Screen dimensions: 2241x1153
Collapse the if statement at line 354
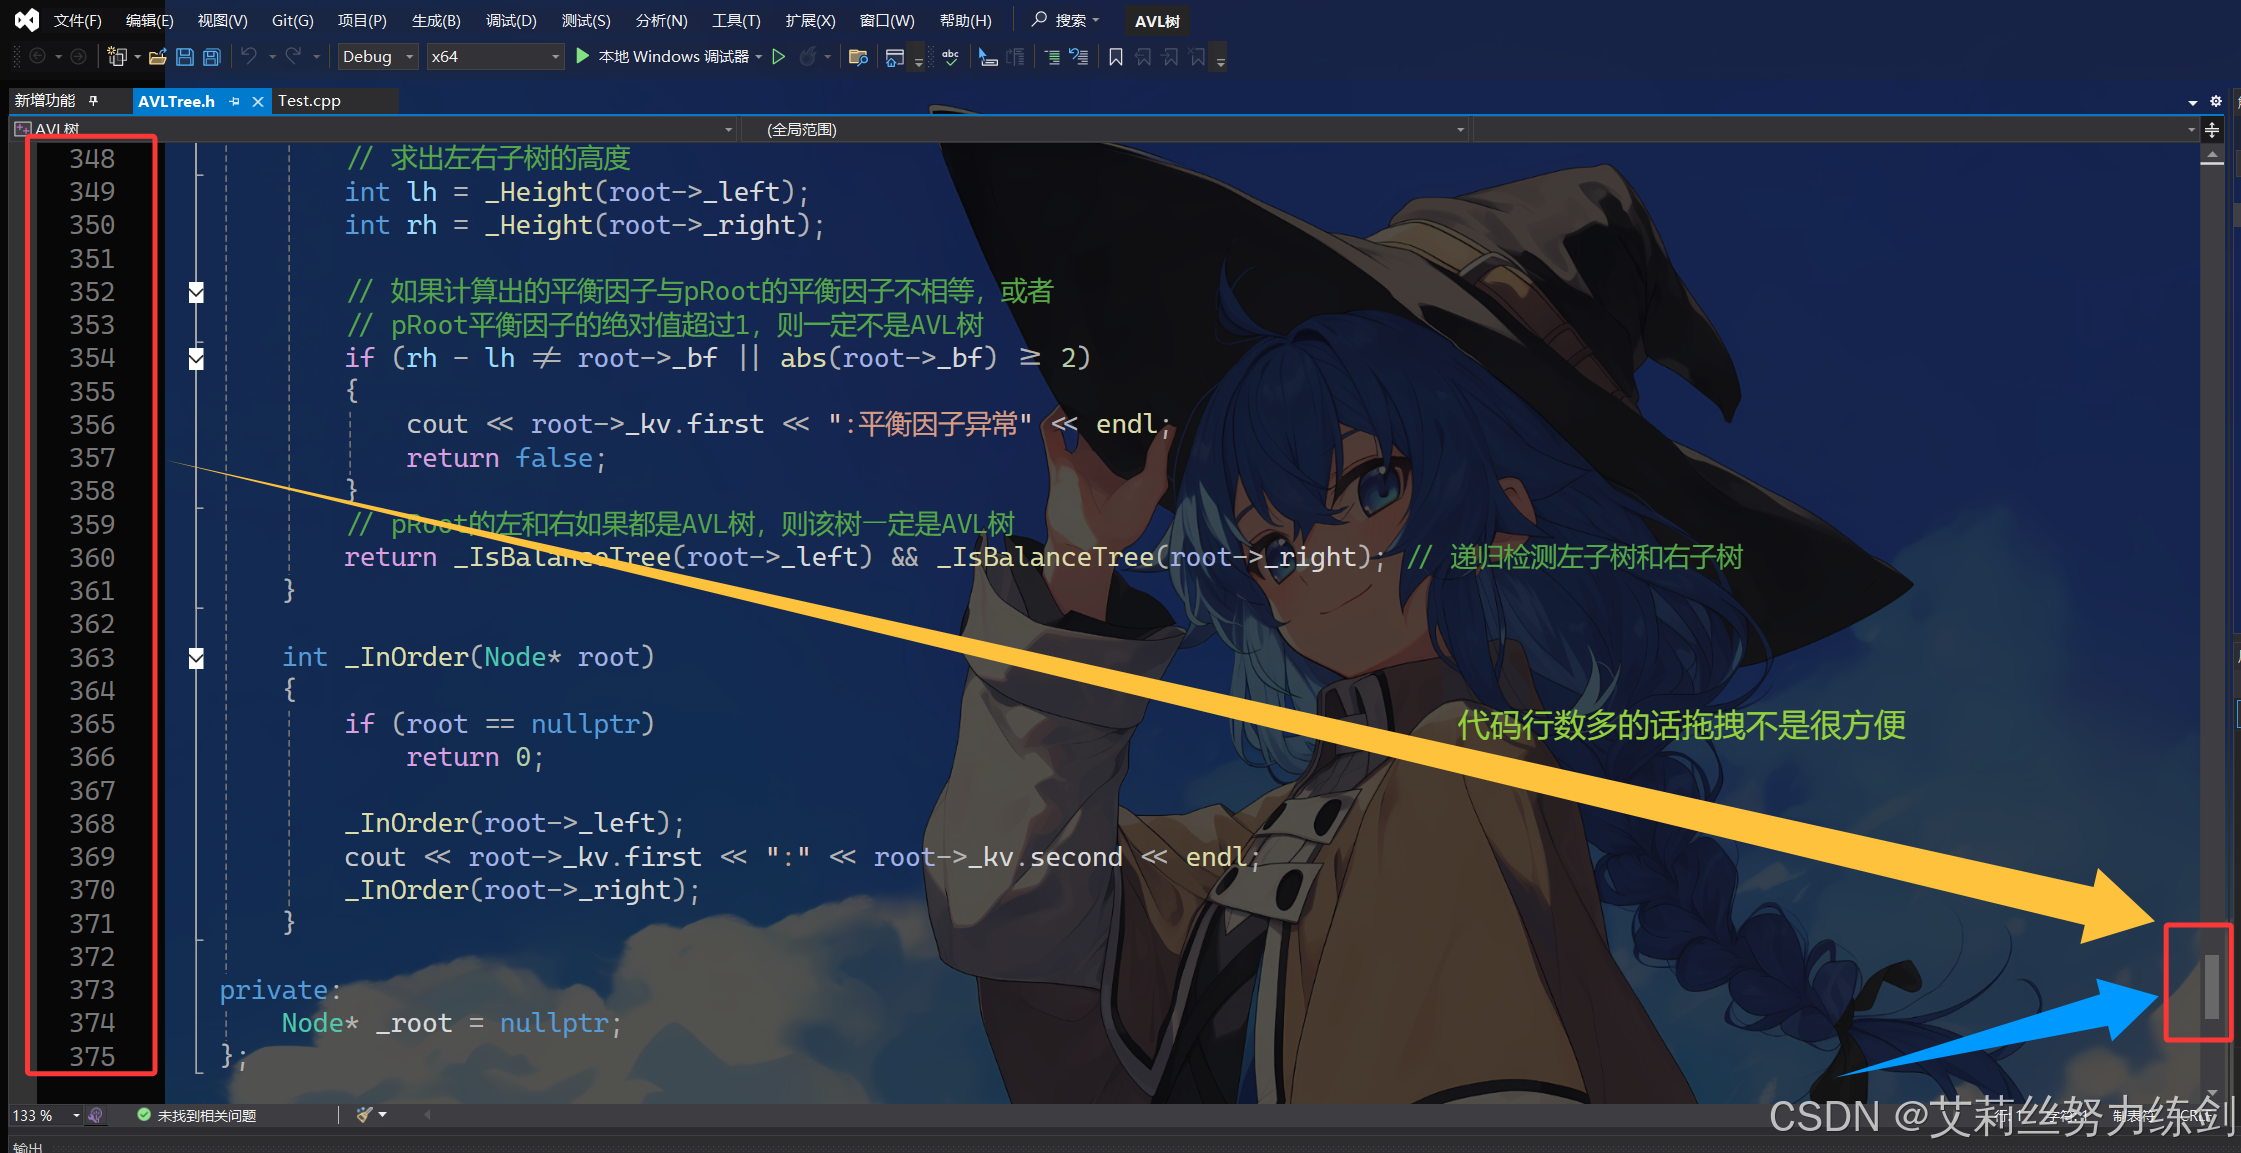pyautogui.click(x=196, y=358)
